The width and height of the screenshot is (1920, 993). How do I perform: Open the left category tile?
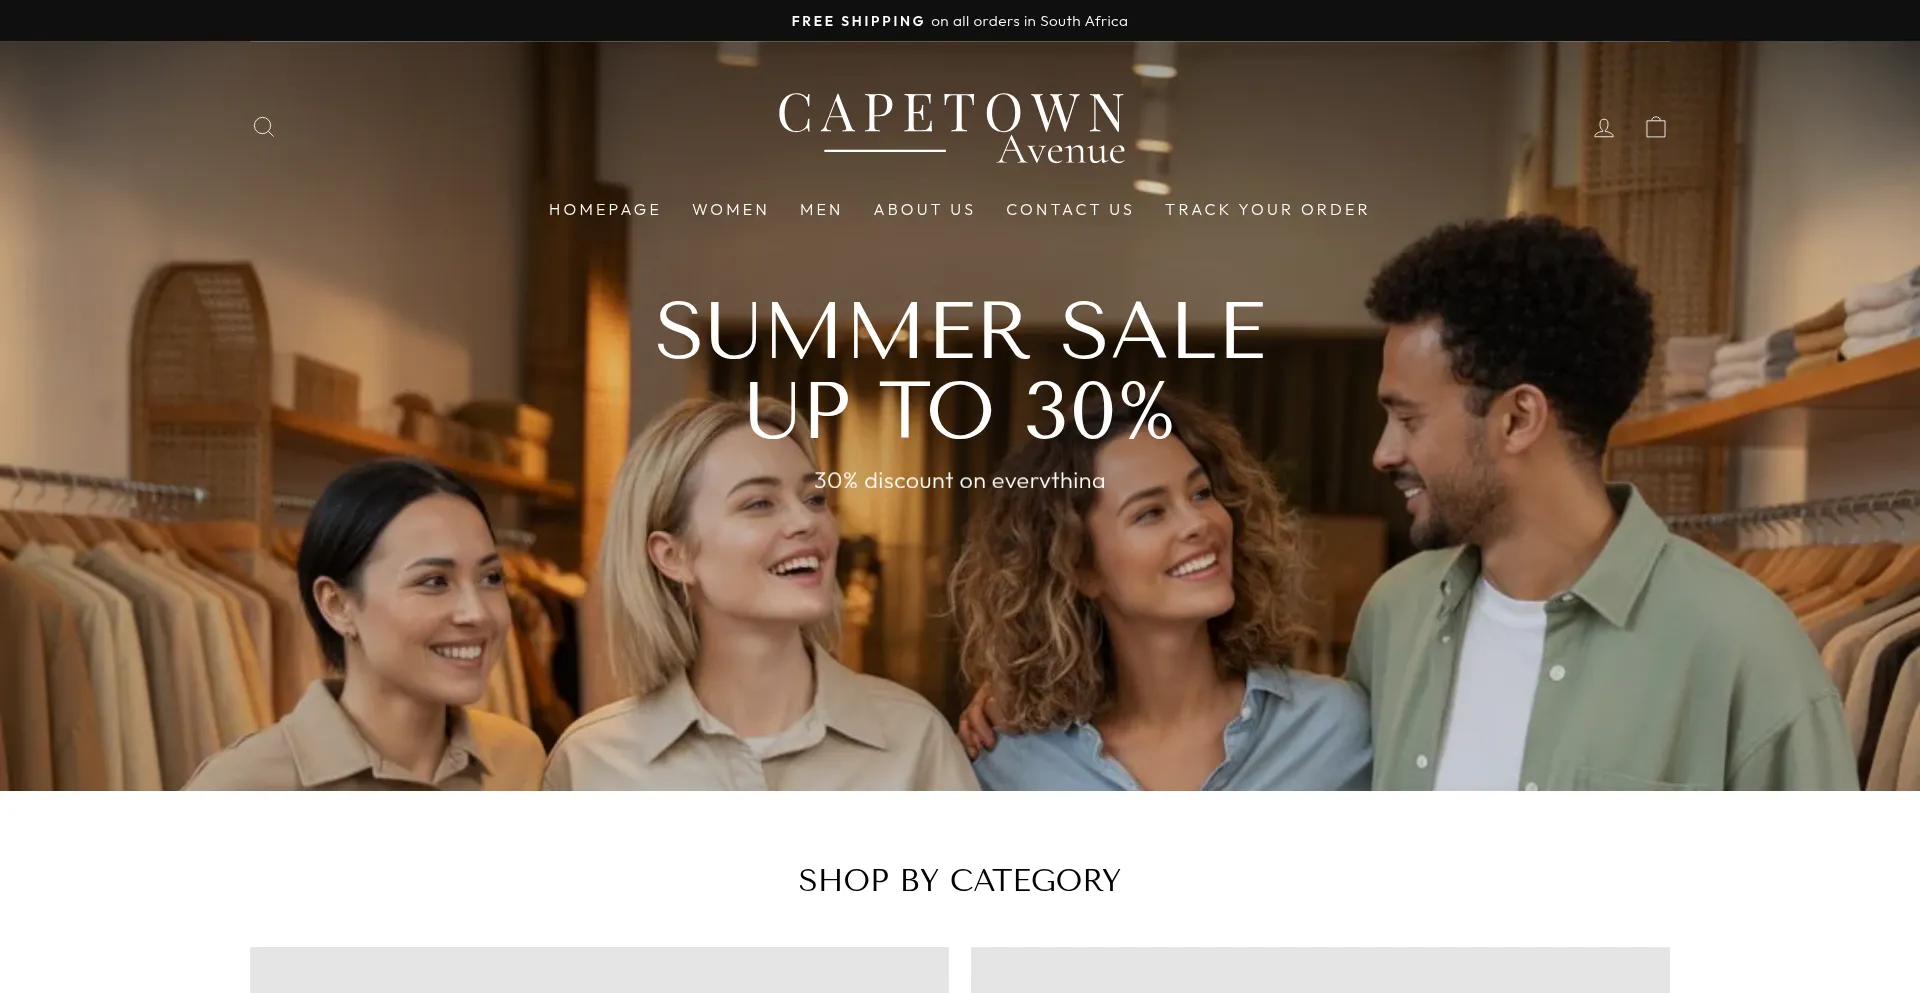tap(599, 970)
